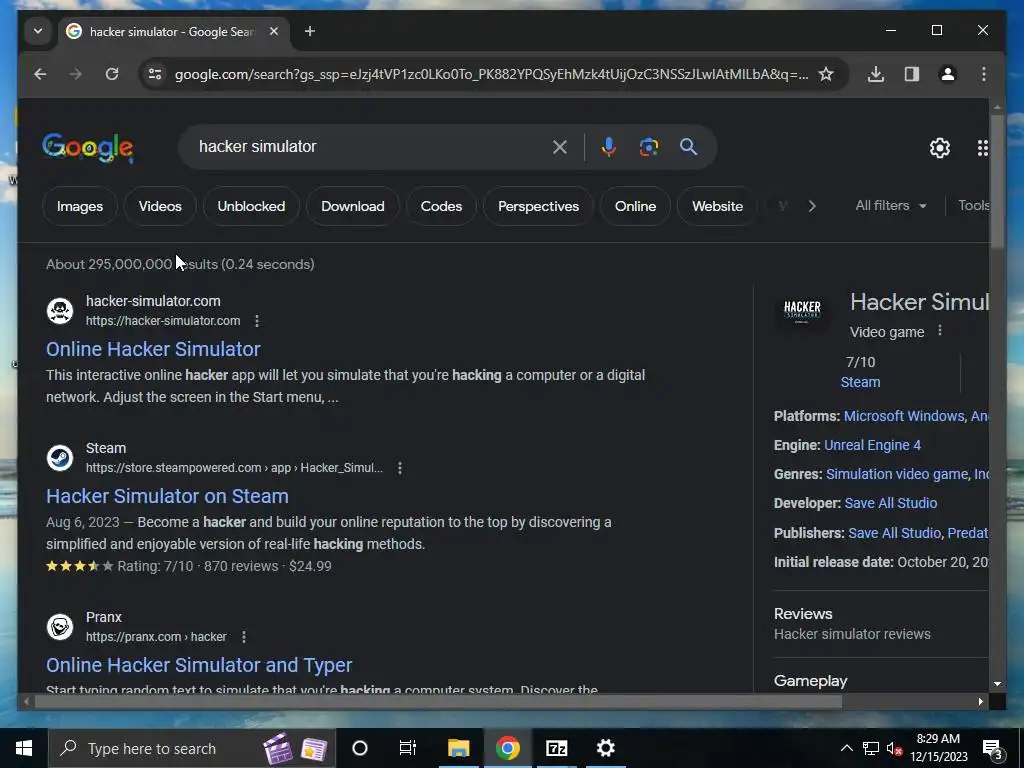Open the Google apps grid icon

tap(982, 148)
